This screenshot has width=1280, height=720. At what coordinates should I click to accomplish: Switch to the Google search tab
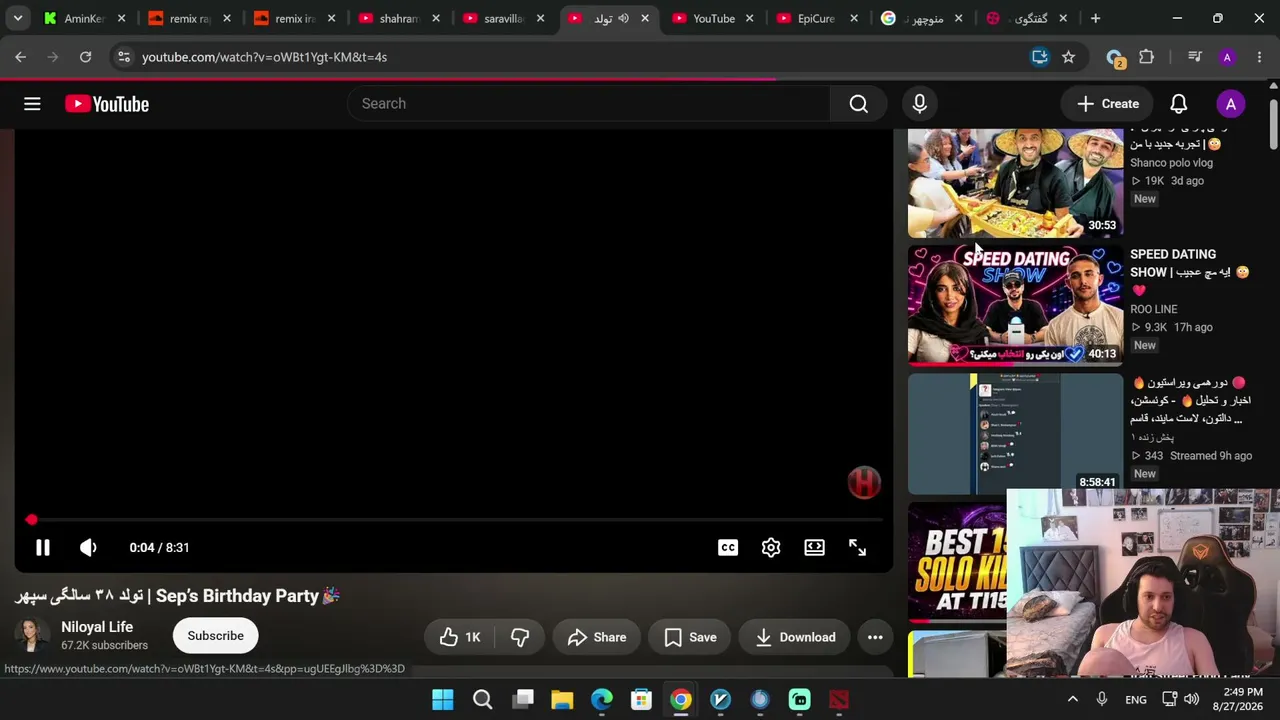click(920, 18)
